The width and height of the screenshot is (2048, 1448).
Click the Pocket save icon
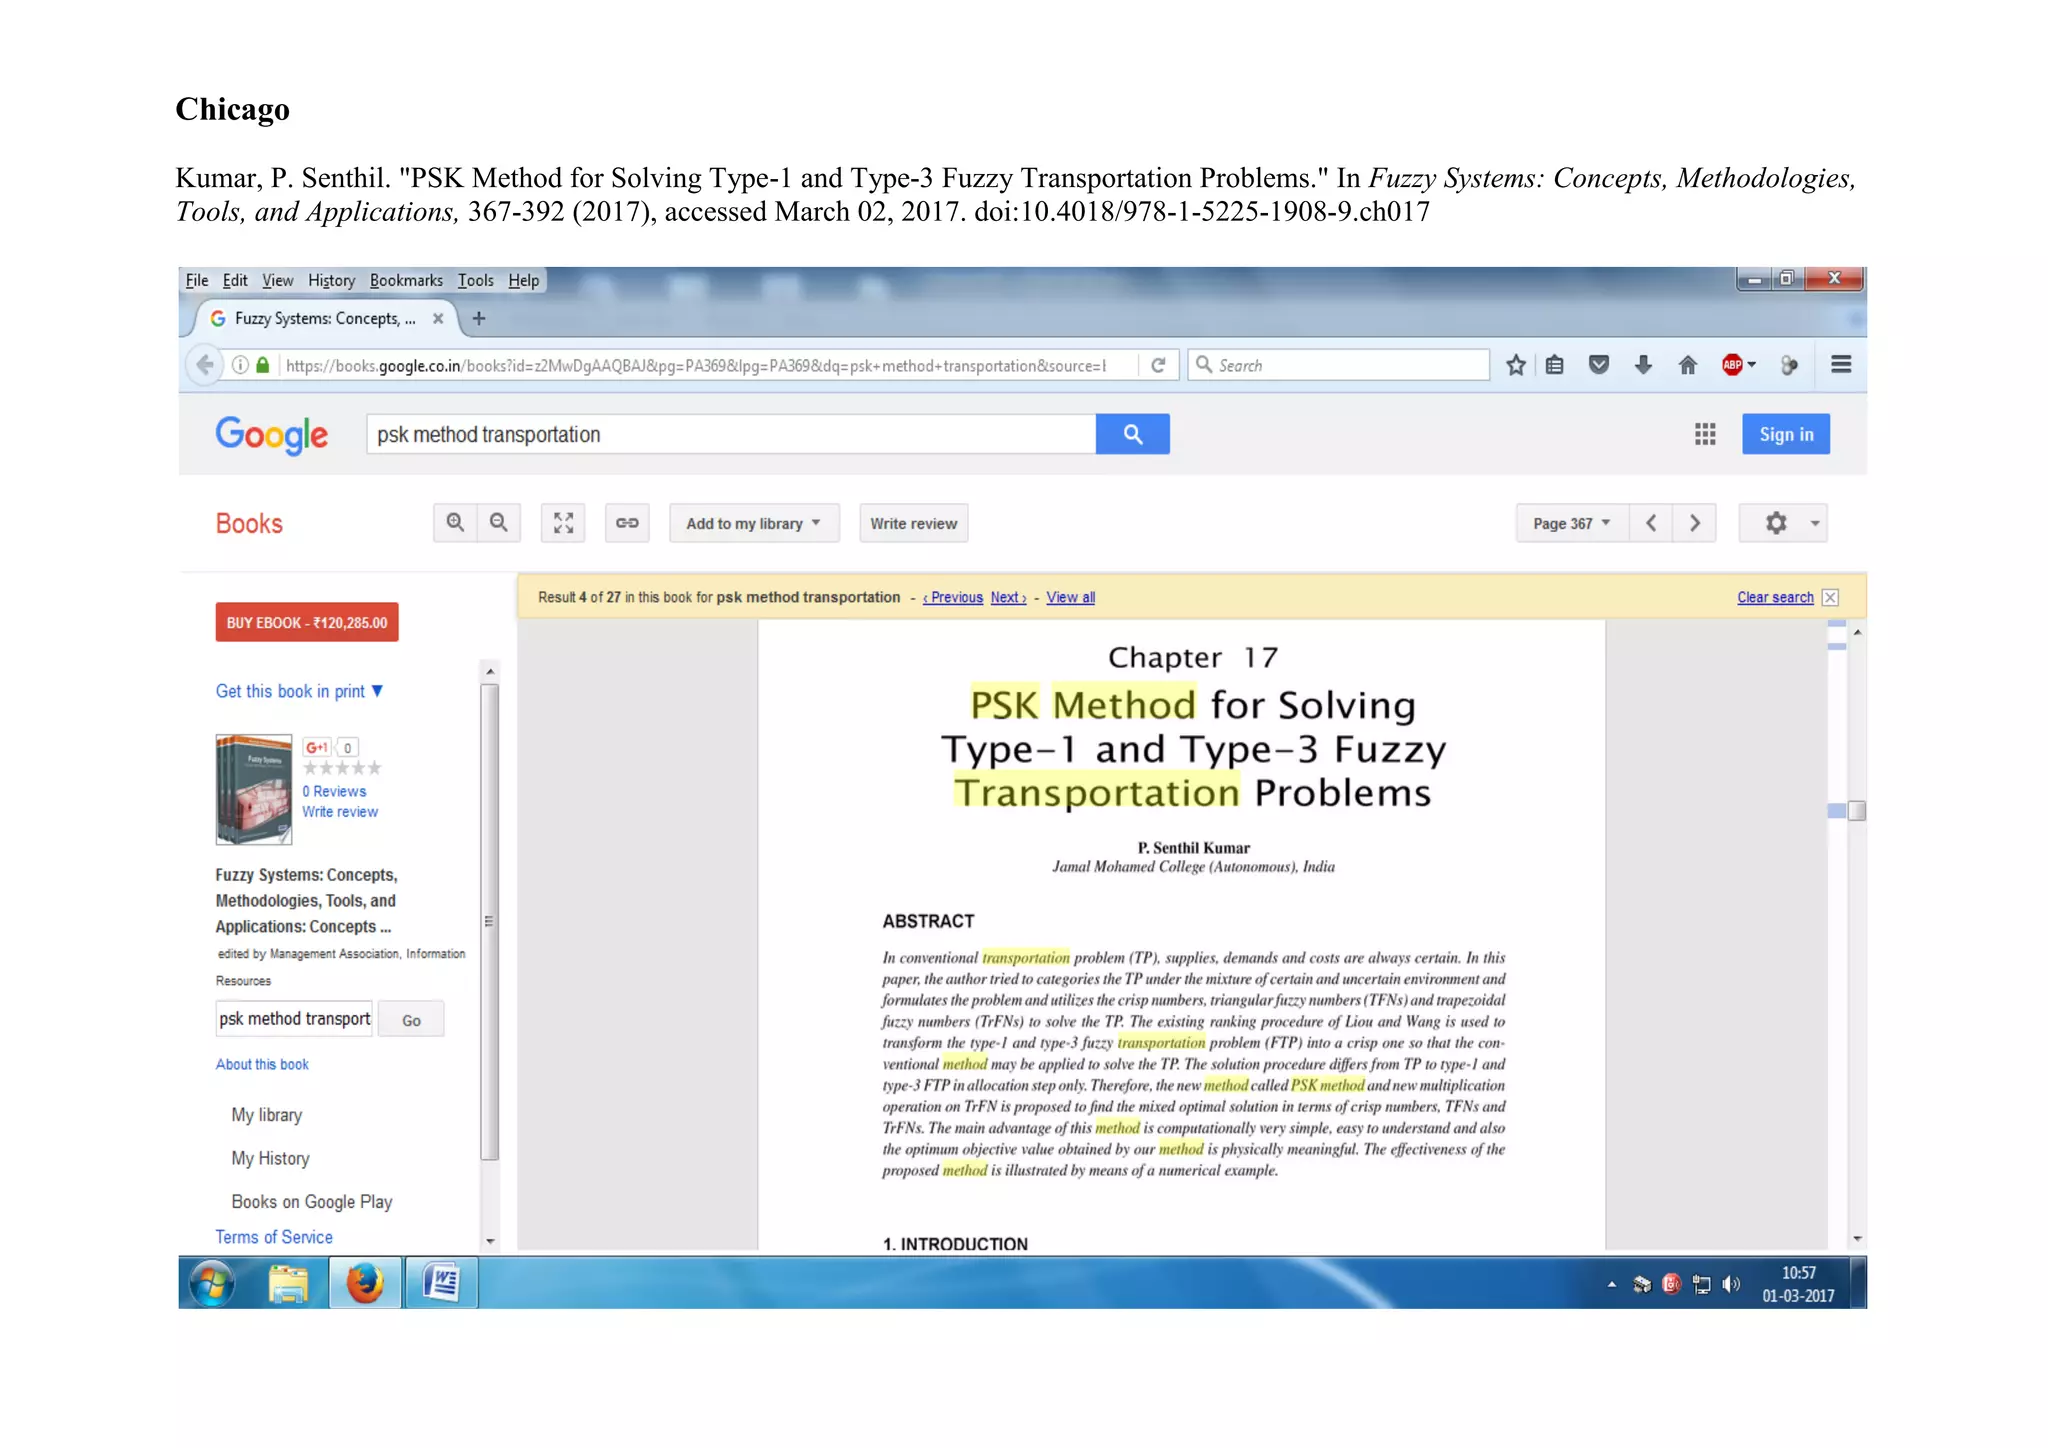(x=1599, y=365)
